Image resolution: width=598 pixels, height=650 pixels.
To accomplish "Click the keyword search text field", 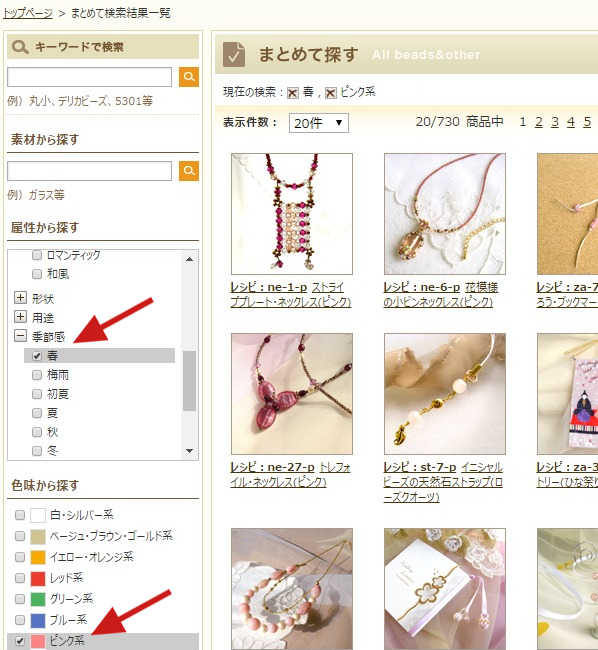I will [x=90, y=77].
